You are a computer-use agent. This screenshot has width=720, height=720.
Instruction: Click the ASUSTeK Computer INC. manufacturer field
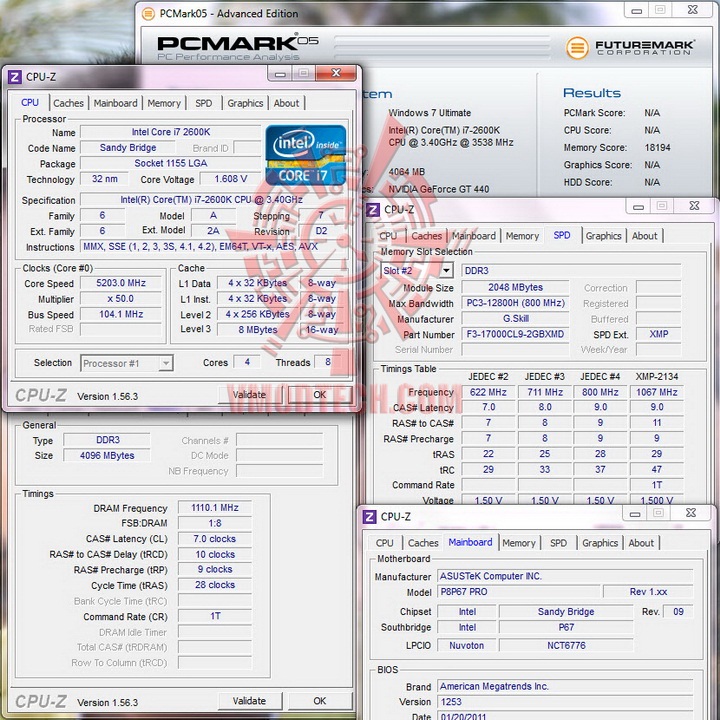click(565, 576)
